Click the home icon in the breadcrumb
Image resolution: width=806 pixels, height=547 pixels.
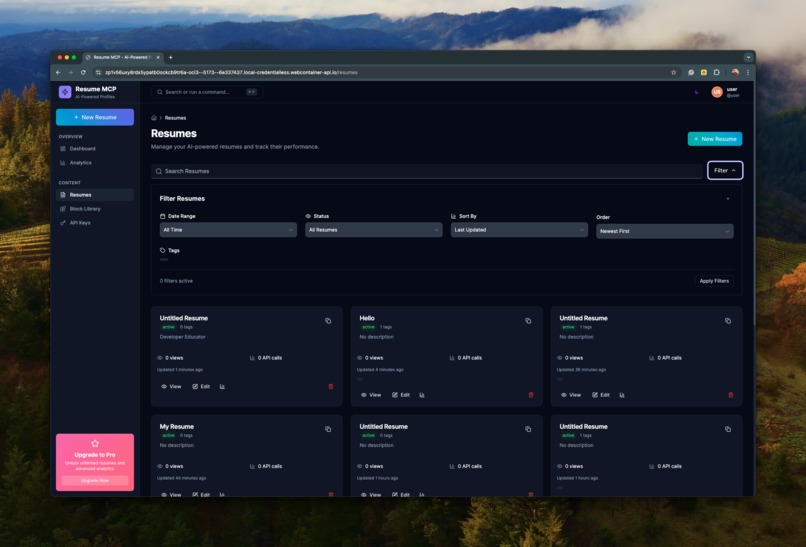[154, 118]
